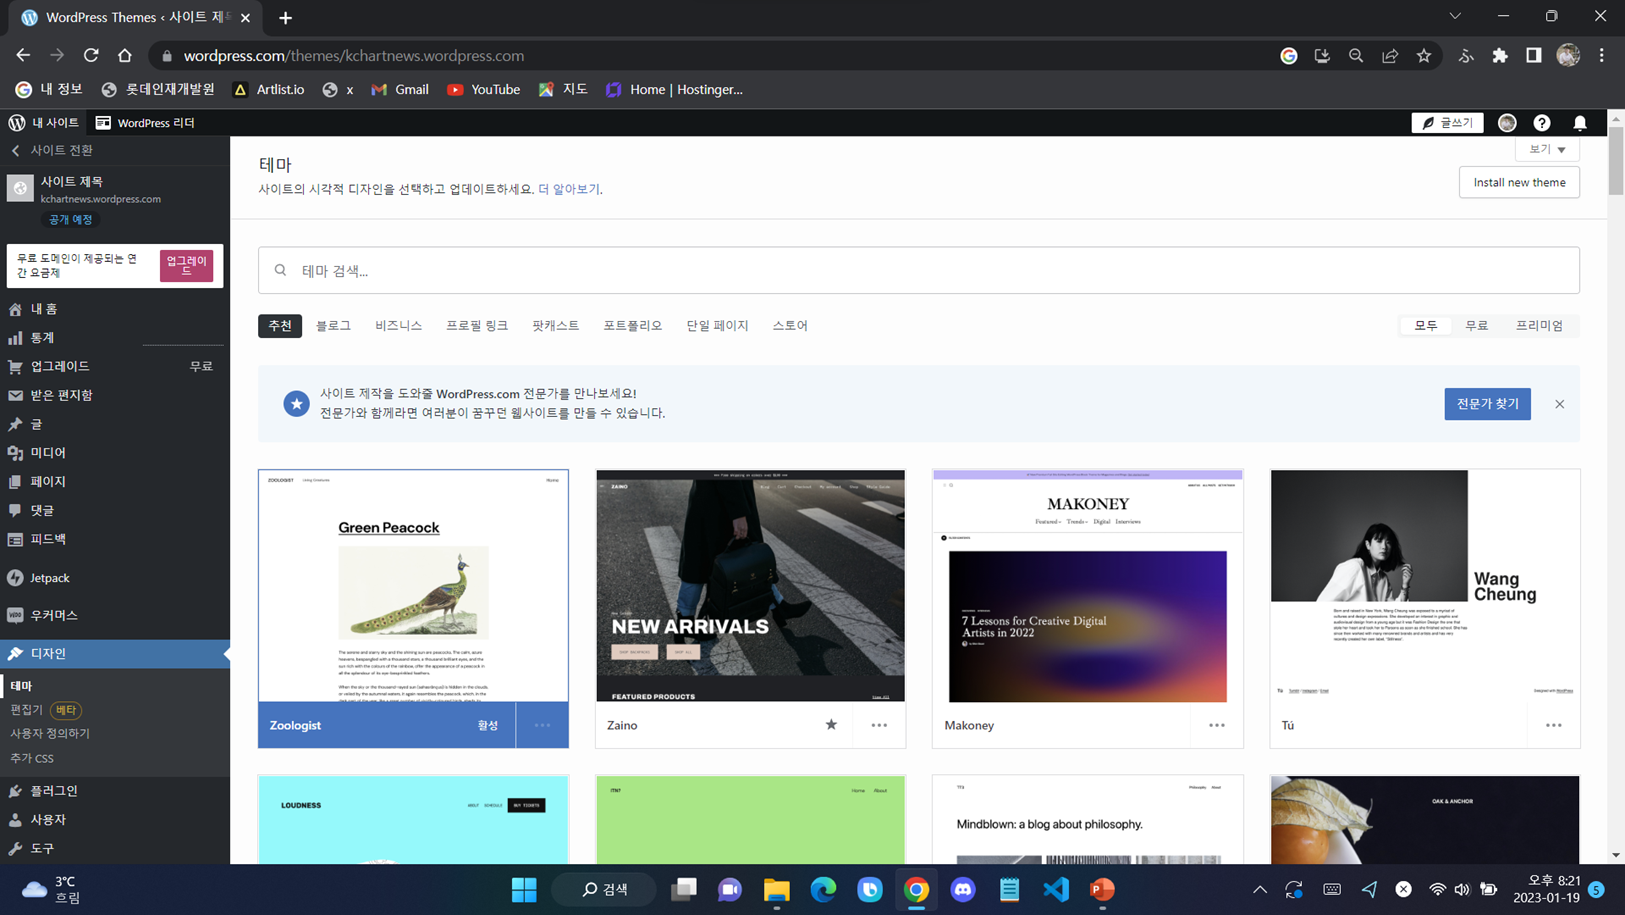This screenshot has height=915, width=1625.
Task: Open the user profile avatar in WordPress bar
Action: click(1507, 122)
